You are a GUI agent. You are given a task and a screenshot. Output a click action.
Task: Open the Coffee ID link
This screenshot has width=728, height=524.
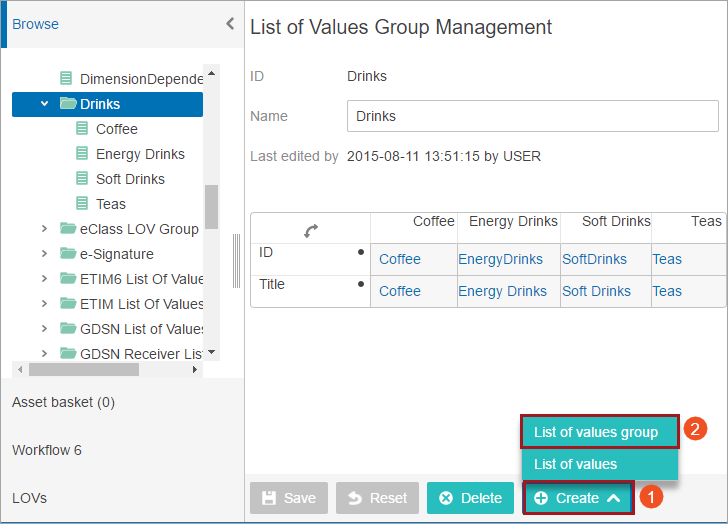[x=400, y=259]
